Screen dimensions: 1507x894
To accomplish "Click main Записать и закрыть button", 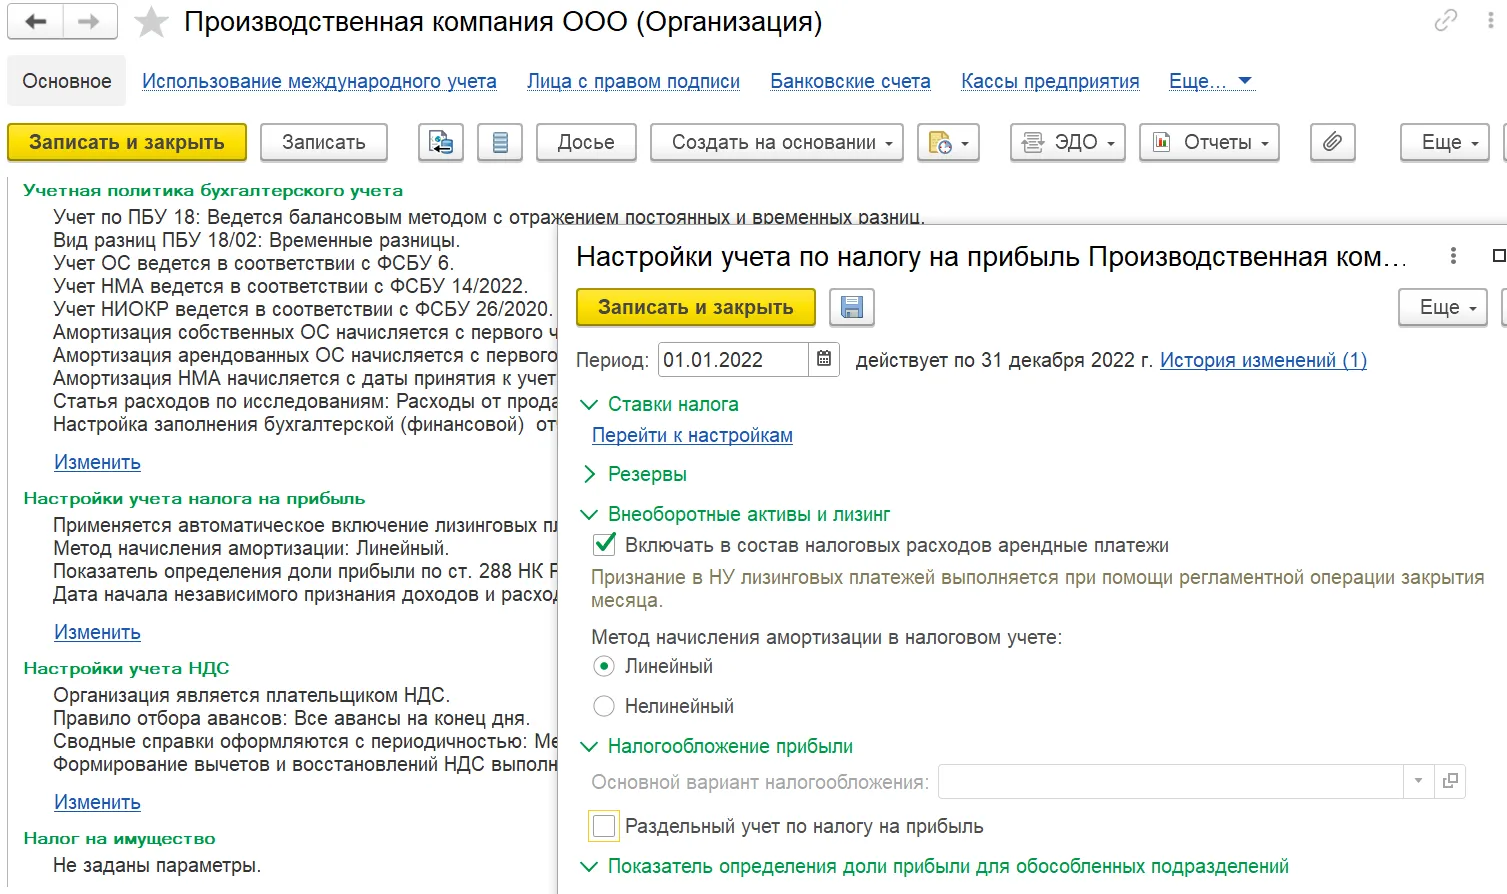I will [x=127, y=143].
